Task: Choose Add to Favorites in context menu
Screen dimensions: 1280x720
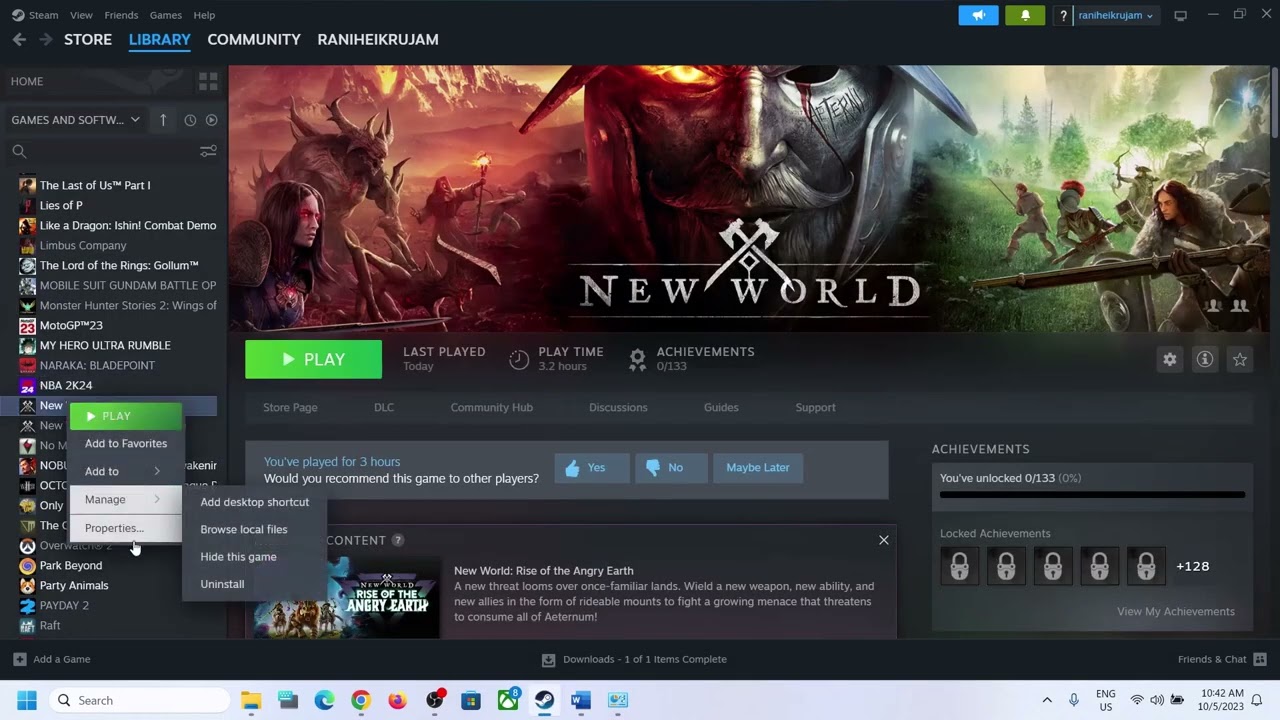Action: (125, 443)
